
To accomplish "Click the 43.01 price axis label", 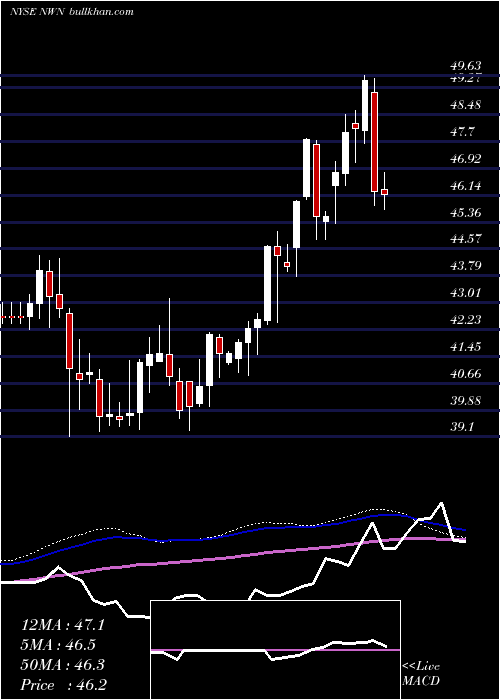I will (x=466, y=292).
